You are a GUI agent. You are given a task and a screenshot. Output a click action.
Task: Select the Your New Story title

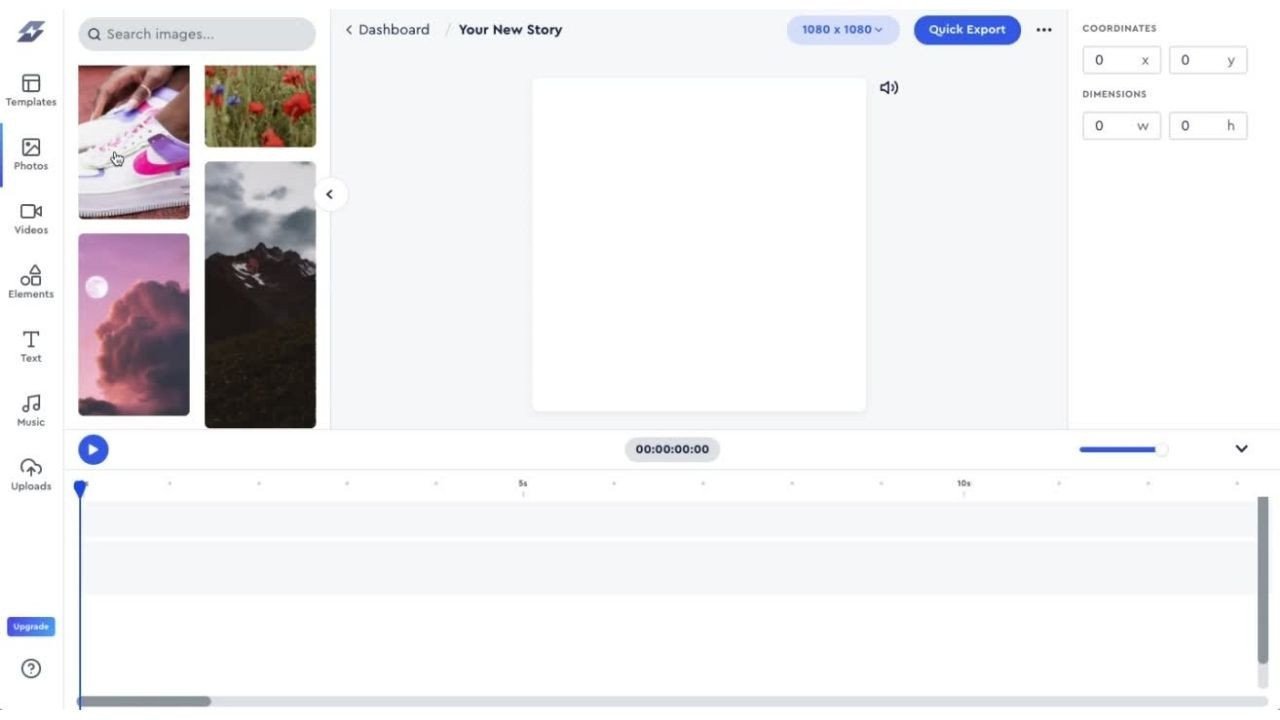pyautogui.click(x=510, y=29)
